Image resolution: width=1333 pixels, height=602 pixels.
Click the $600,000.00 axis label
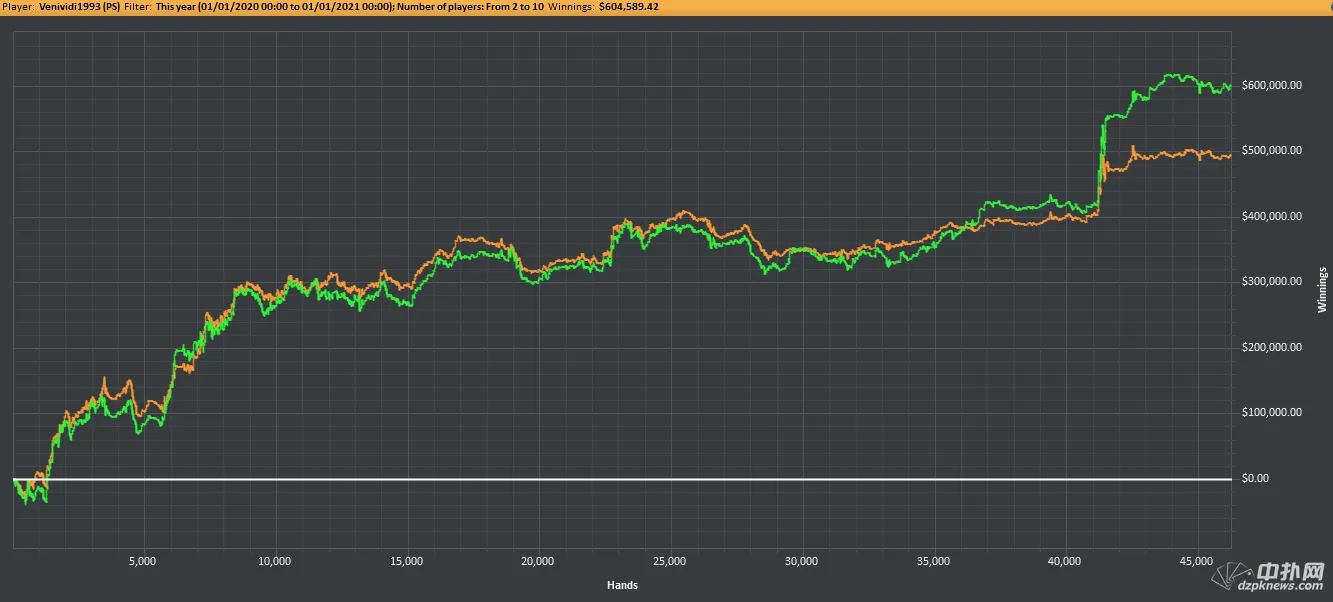click(1271, 86)
